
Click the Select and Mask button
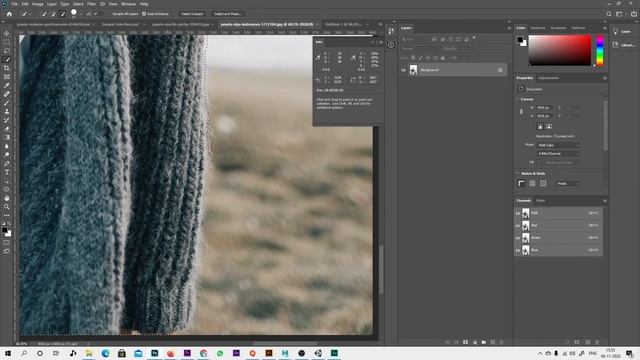tap(227, 14)
